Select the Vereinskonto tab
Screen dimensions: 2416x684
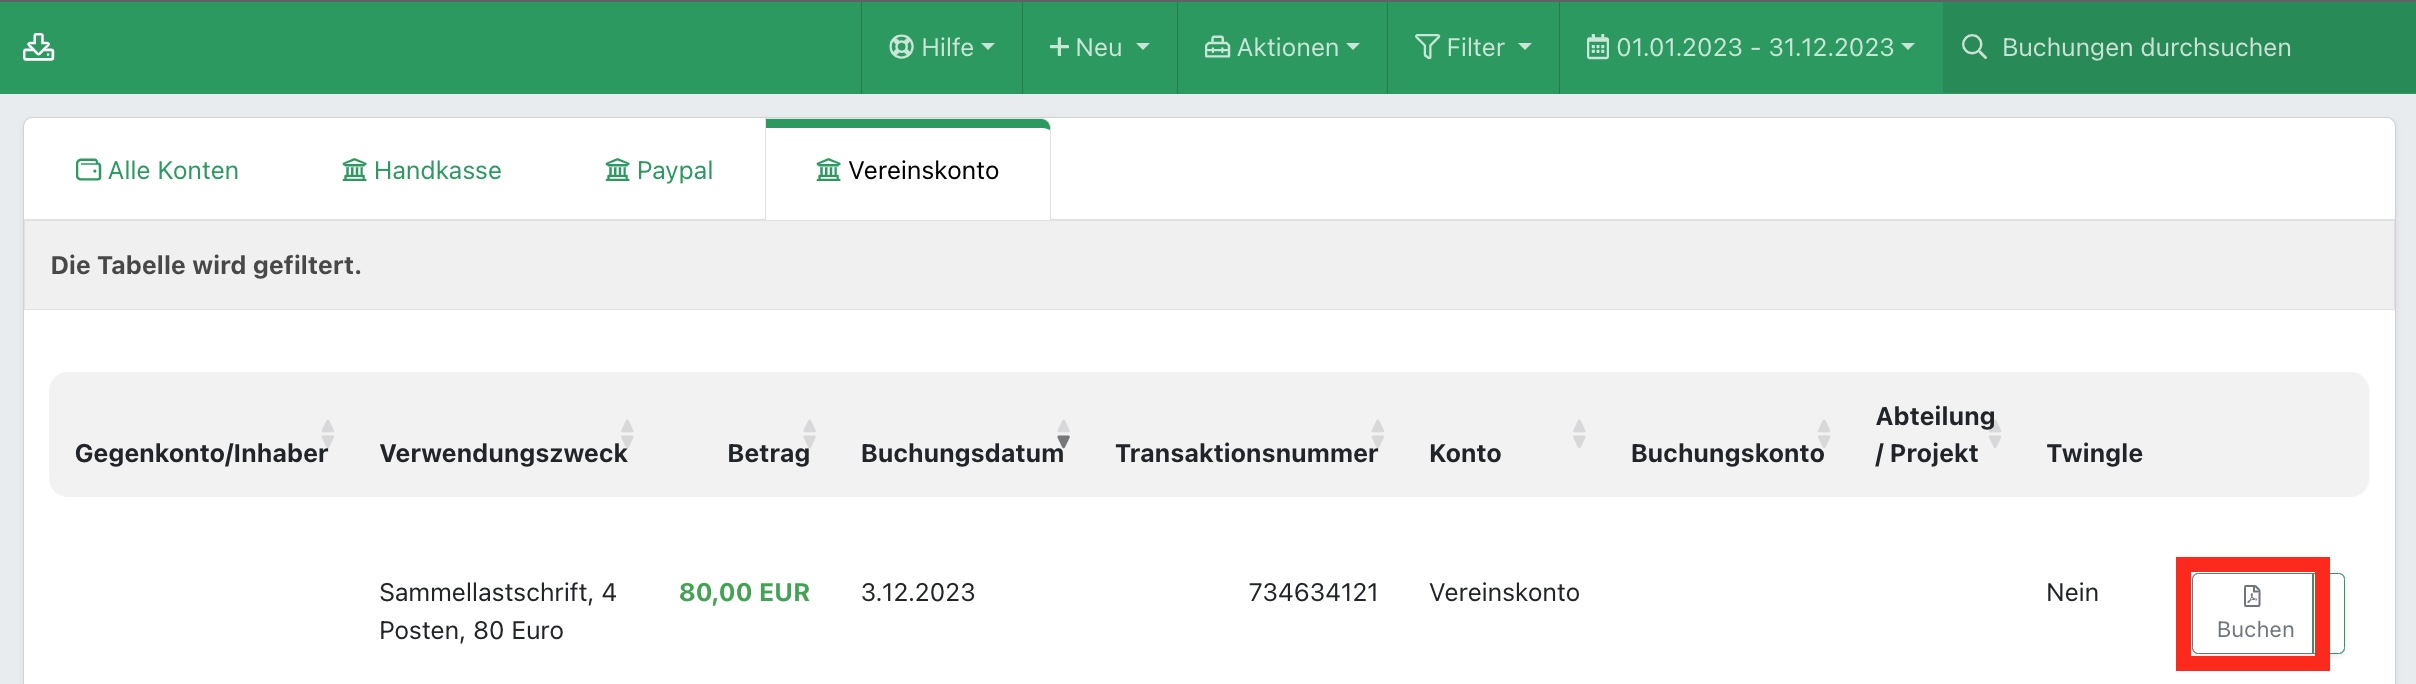tap(907, 170)
